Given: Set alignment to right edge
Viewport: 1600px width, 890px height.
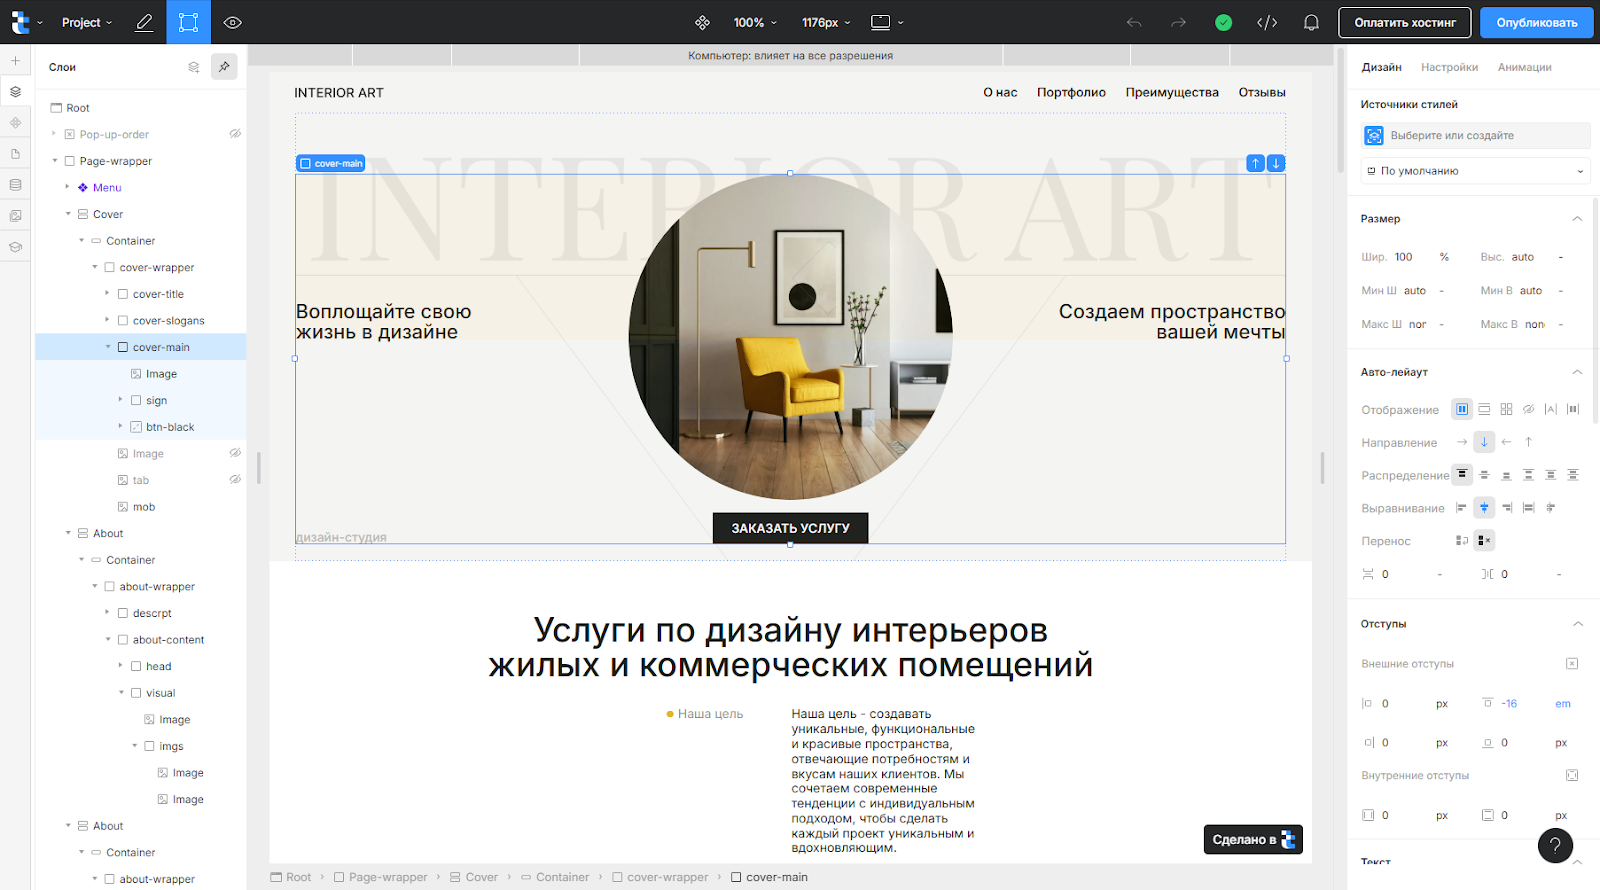Looking at the screenshot, I should [1506, 508].
